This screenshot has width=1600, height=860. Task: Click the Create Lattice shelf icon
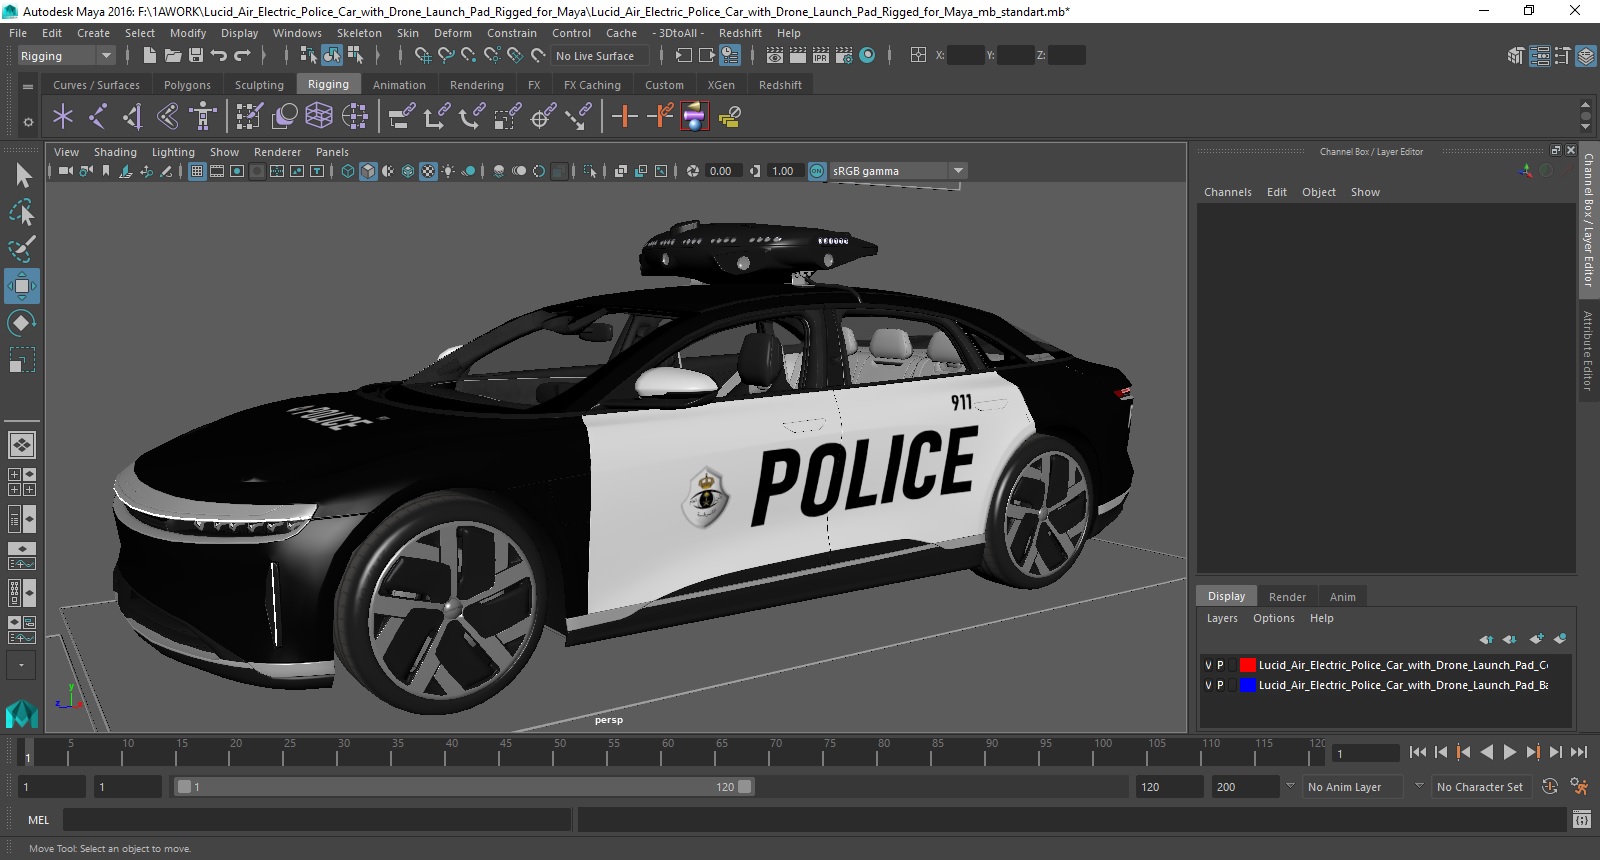click(x=319, y=117)
